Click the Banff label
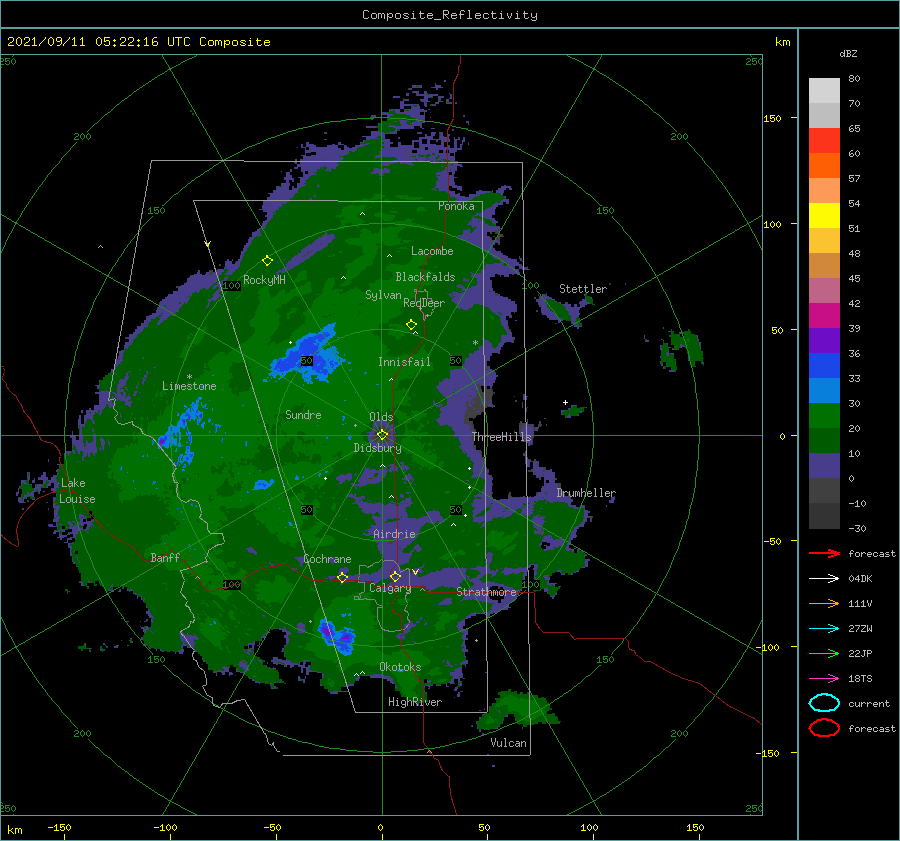This screenshot has width=900, height=841. click(165, 557)
